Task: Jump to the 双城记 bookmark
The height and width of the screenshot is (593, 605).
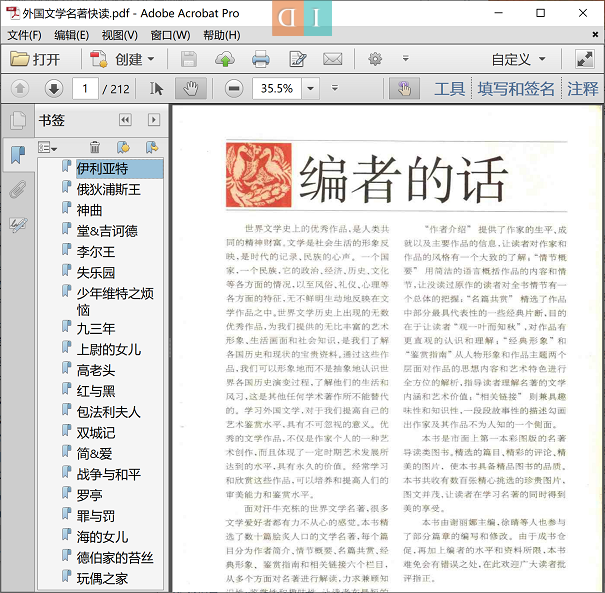Action: click(96, 433)
